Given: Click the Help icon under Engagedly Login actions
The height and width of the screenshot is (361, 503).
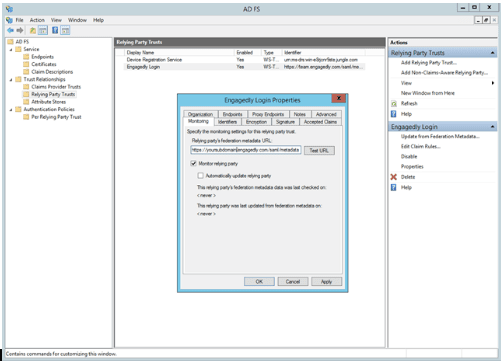Looking at the screenshot, I should coord(394,187).
